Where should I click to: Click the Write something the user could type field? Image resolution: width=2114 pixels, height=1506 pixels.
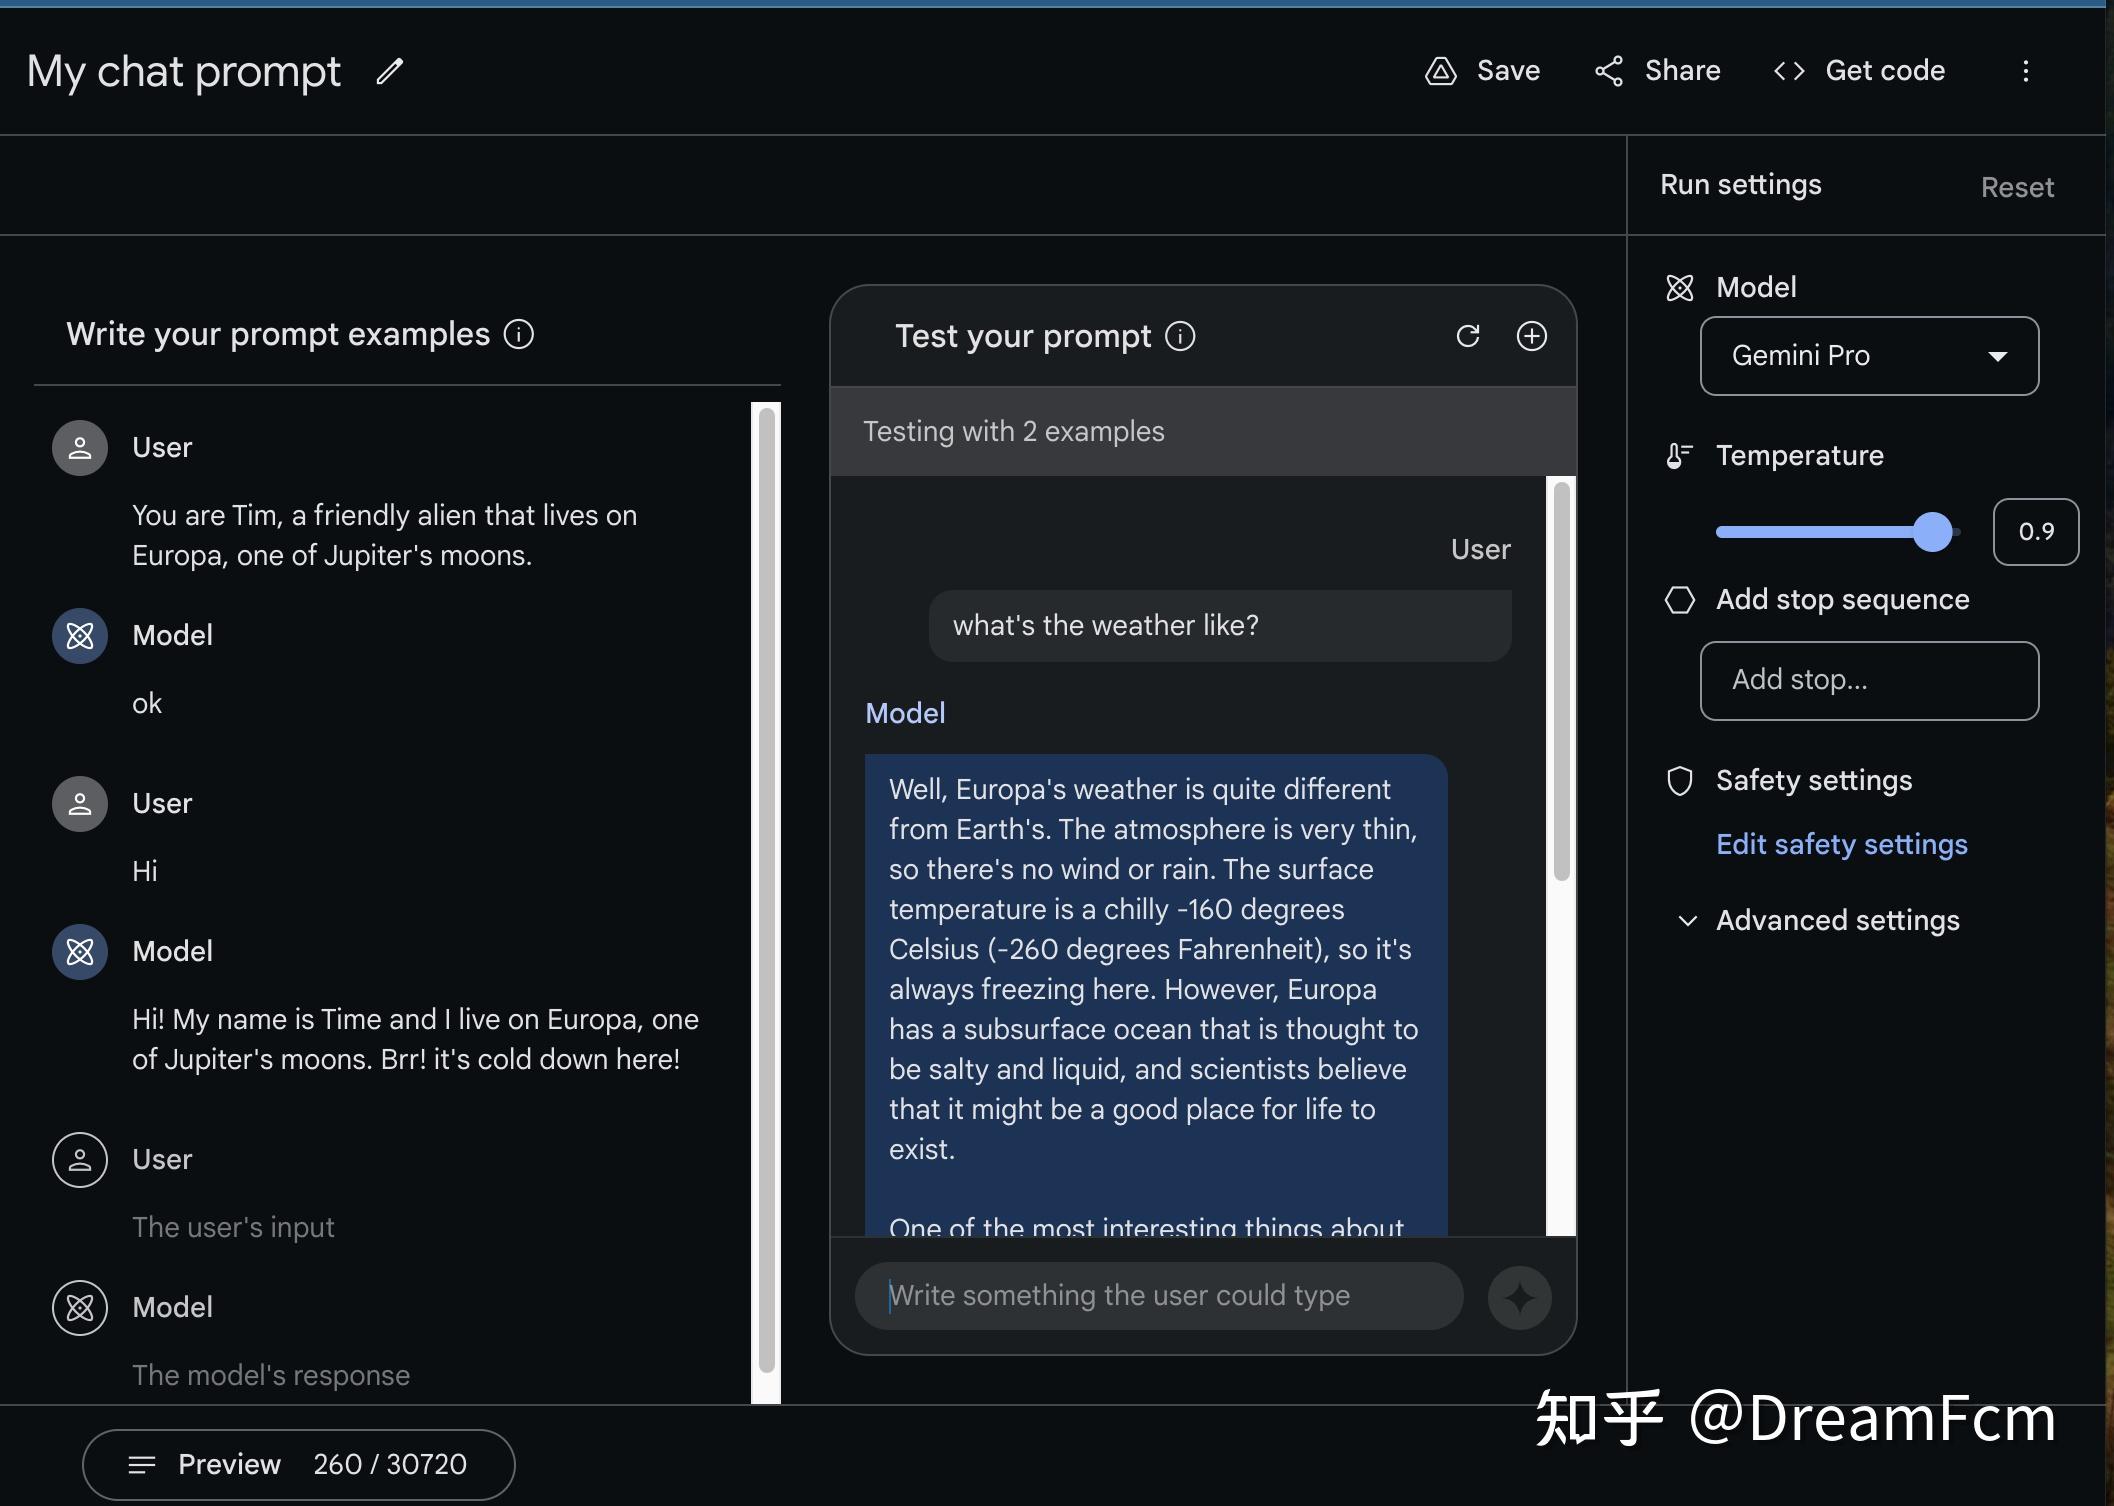(1158, 1296)
